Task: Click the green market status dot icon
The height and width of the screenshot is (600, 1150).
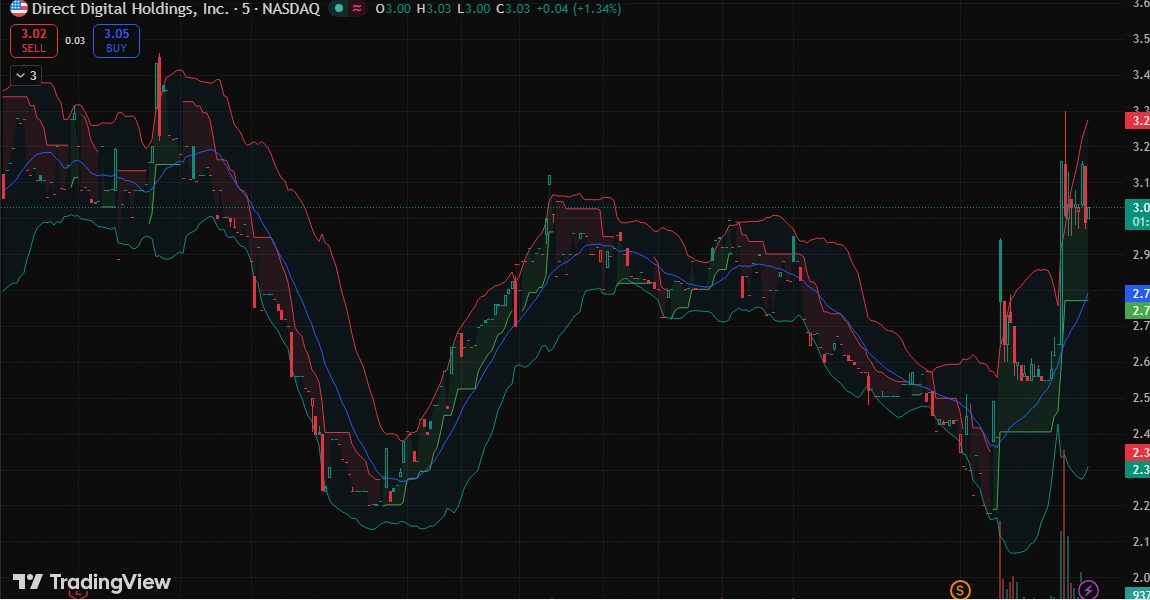Action: [x=340, y=9]
